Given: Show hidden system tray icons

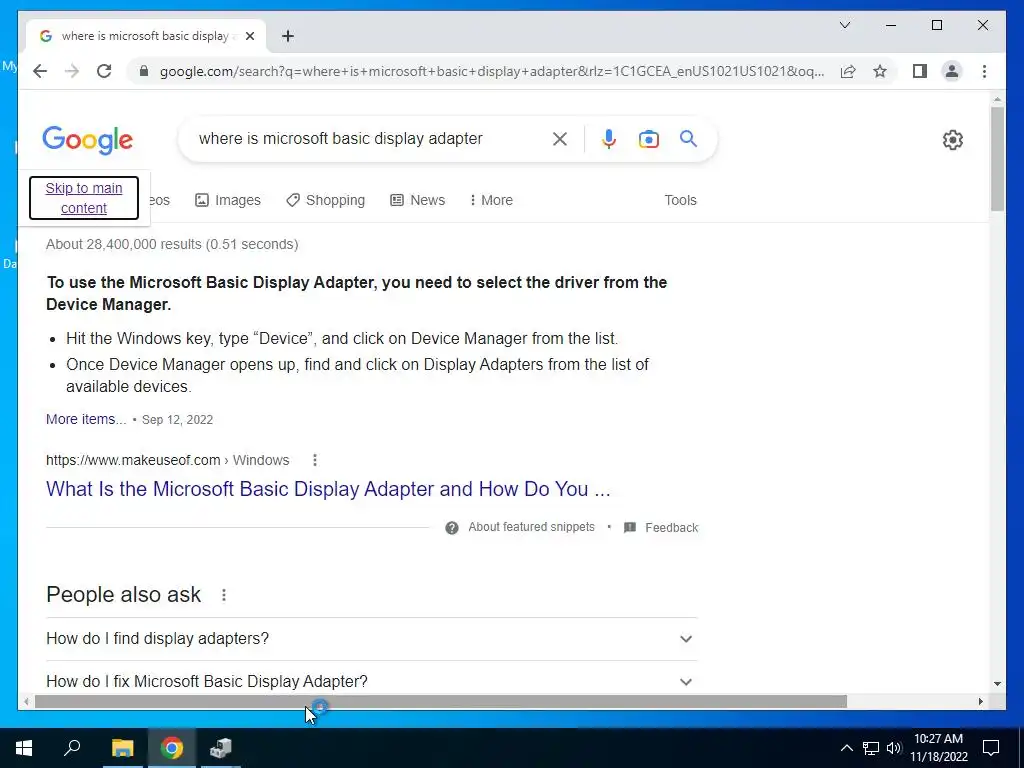Looking at the screenshot, I should tap(846, 748).
